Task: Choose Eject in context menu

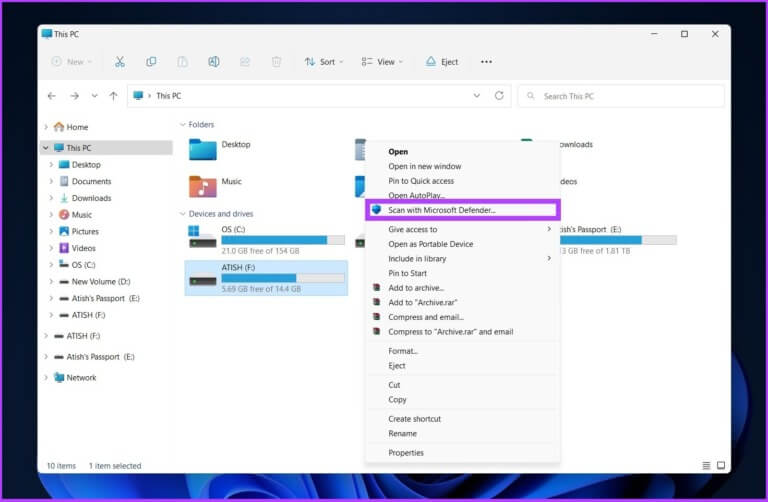Action: [463, 366]
